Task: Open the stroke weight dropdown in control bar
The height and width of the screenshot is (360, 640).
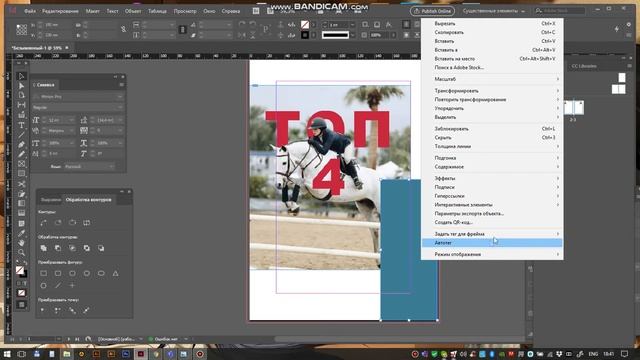Action: (x=352, y=25)
